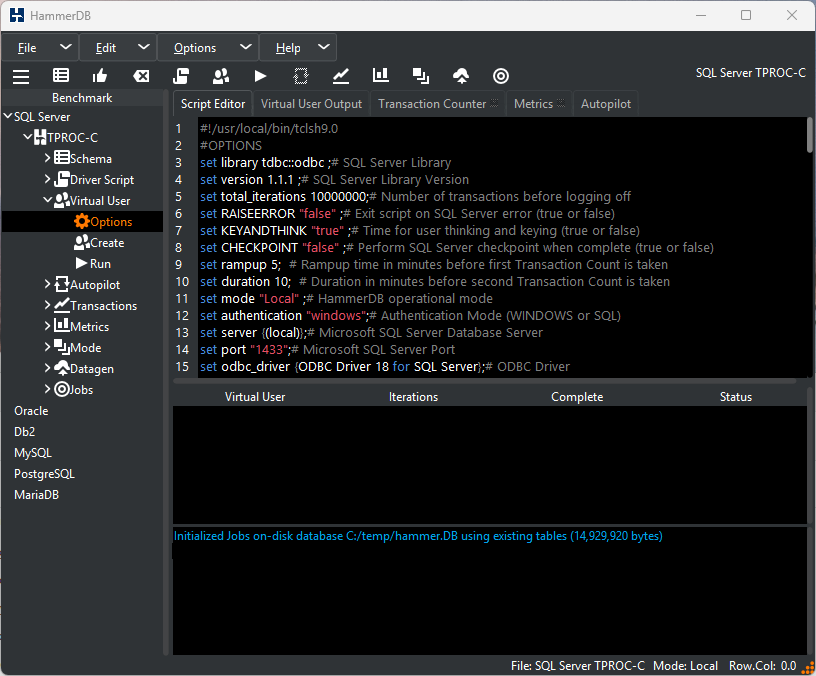
Task: Expand the Datagen tree node
Action: point(48,368)
